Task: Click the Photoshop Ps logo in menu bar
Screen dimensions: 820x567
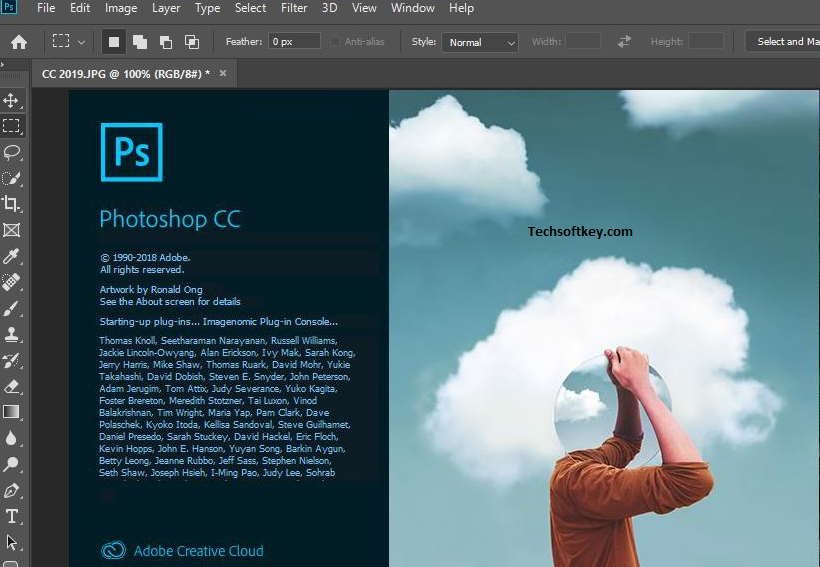Action: pyautogui.click(x=9, y=7)
